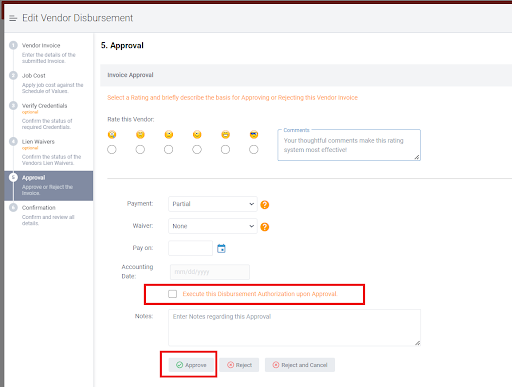
Task: Enable Execute this Disbursement Authorization checkbox
Action: pyautogui.click(x=173, y=294)
